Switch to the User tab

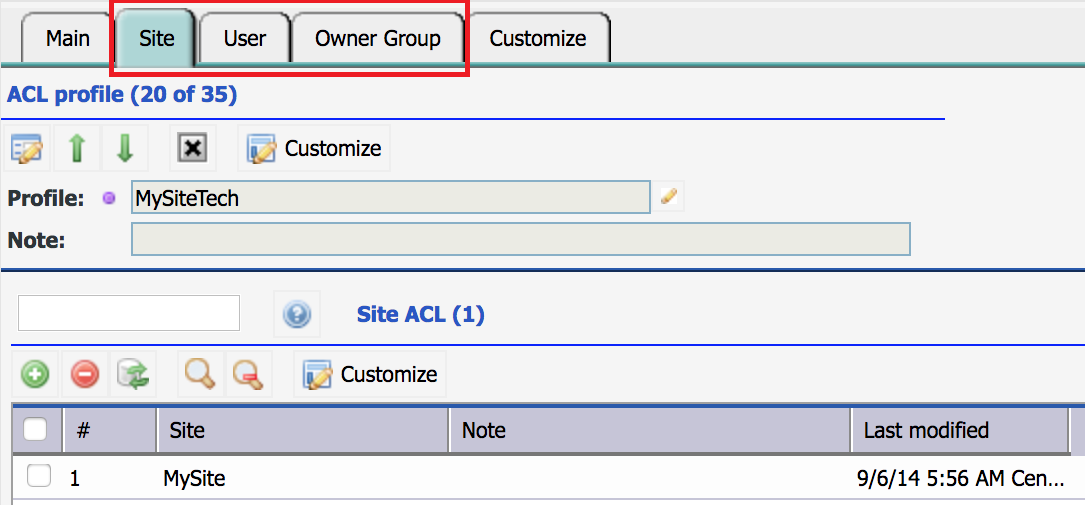click(245, 39)
